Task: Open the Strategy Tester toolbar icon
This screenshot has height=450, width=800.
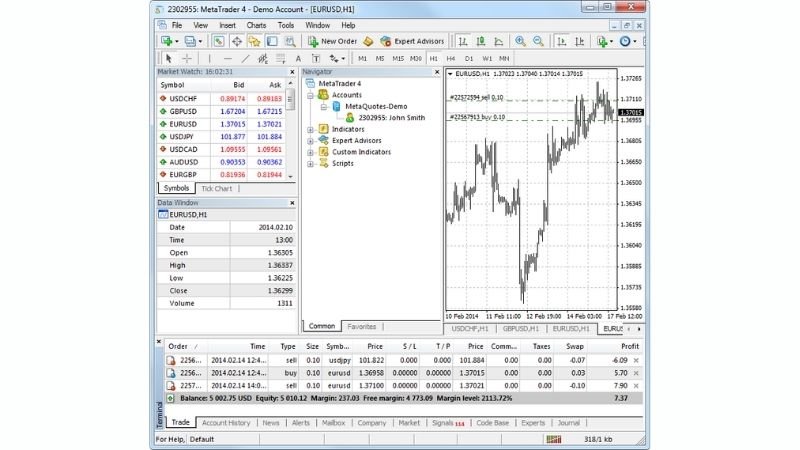Action: click(x=290, y=41)
